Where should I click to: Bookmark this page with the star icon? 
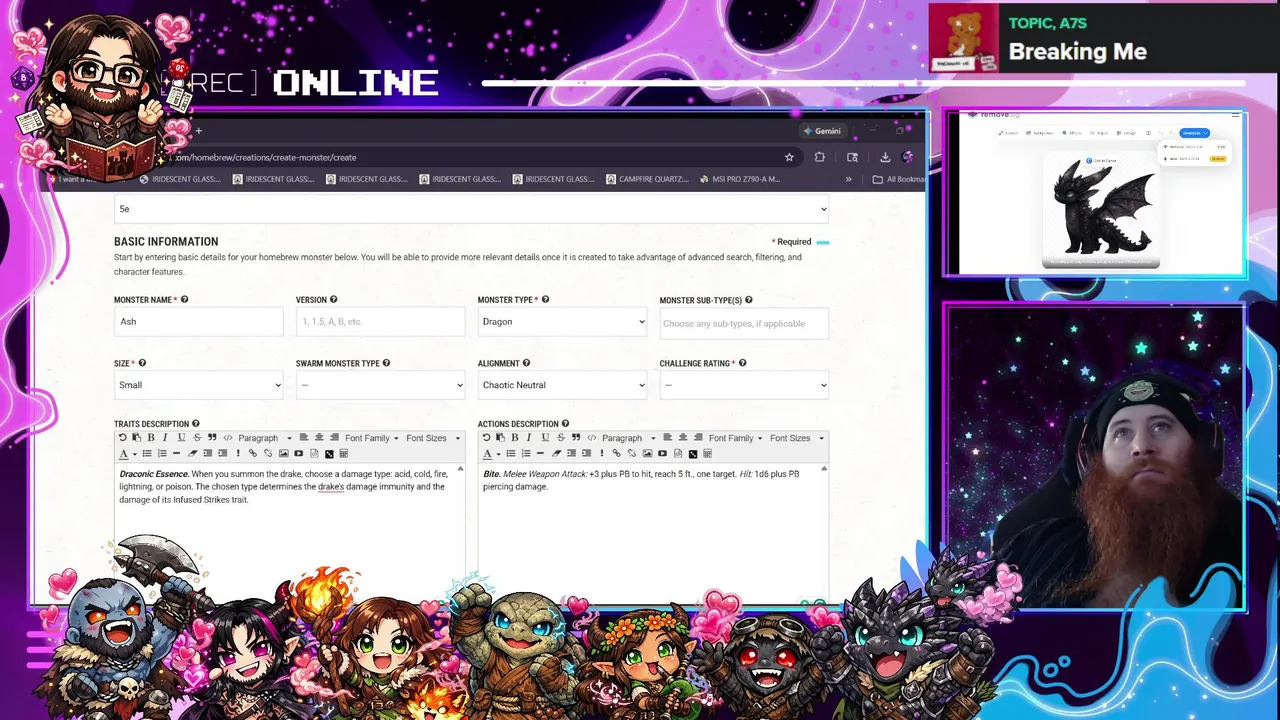(x=789, y=157)
